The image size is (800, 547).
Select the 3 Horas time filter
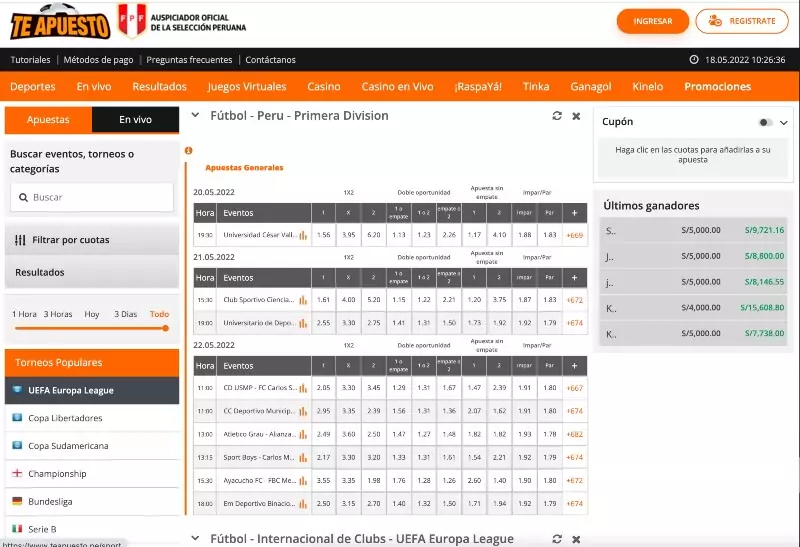[58, 314]
